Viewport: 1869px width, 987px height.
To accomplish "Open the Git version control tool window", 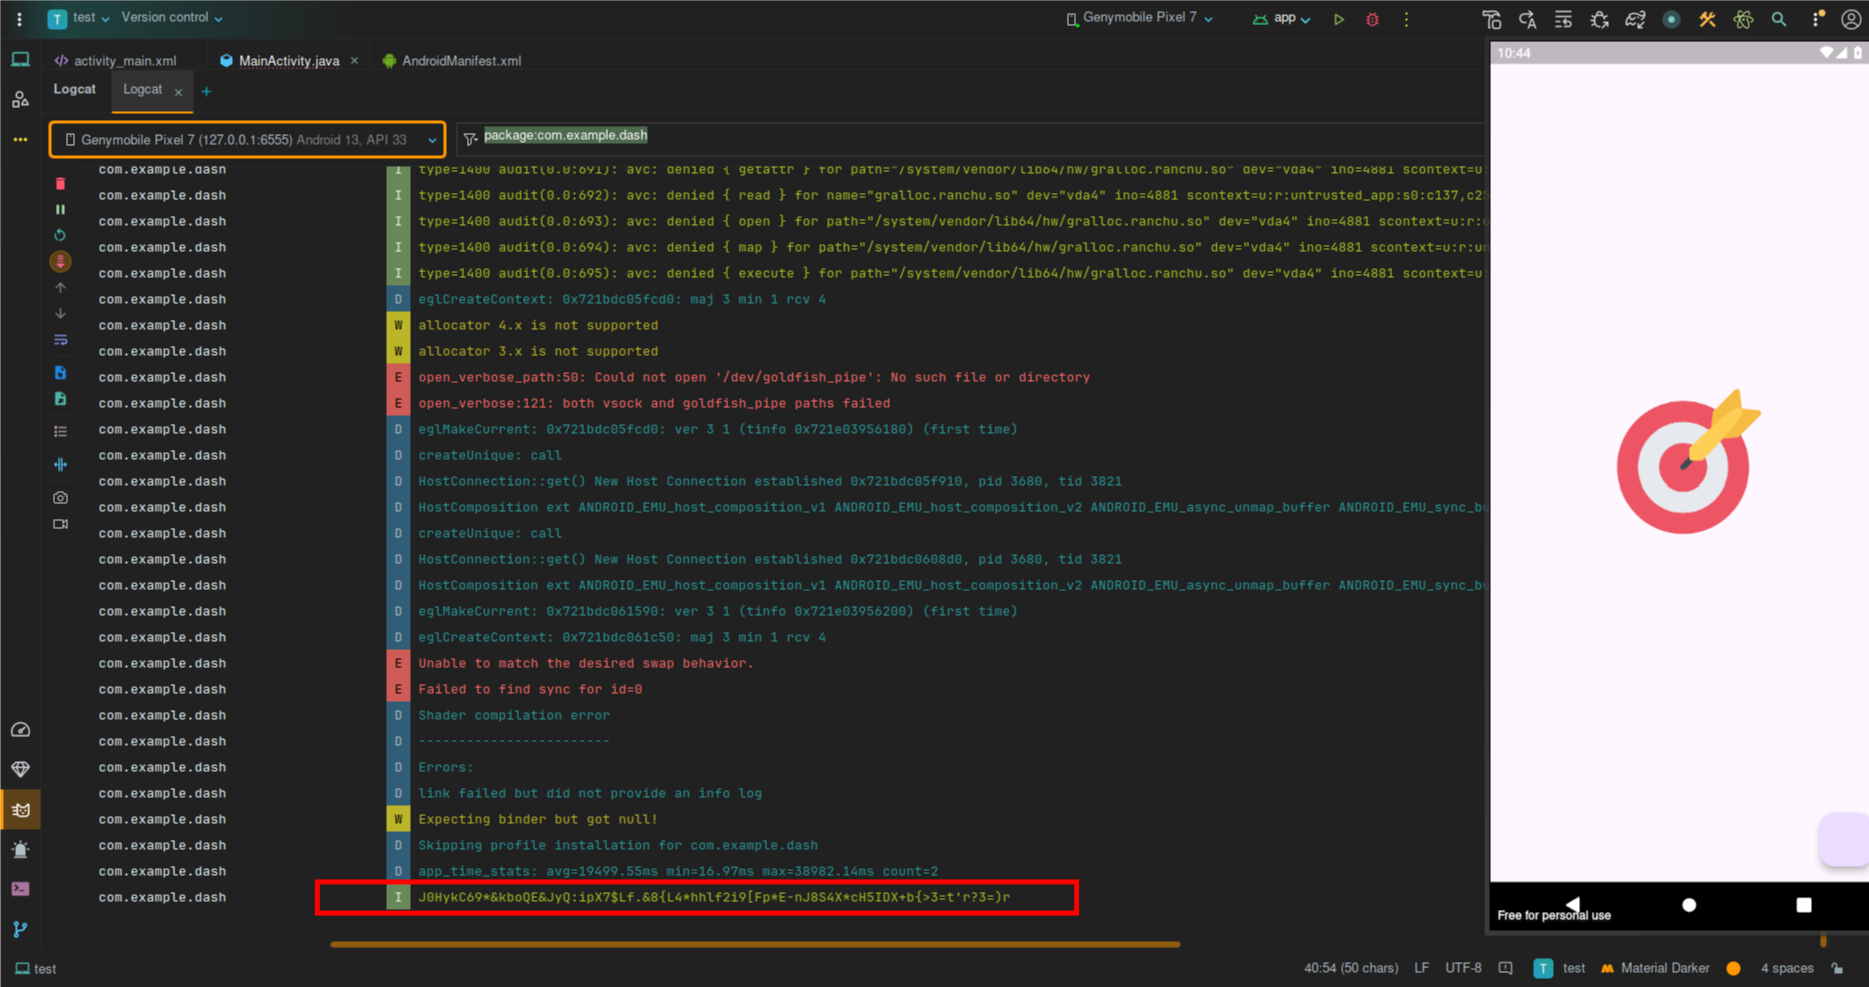I will click(20, 929).
